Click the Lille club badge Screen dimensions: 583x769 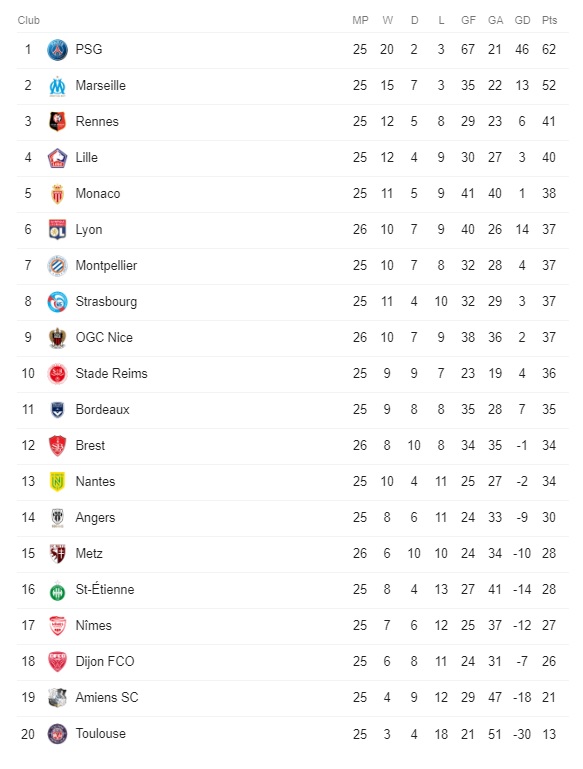click(57, 158)
